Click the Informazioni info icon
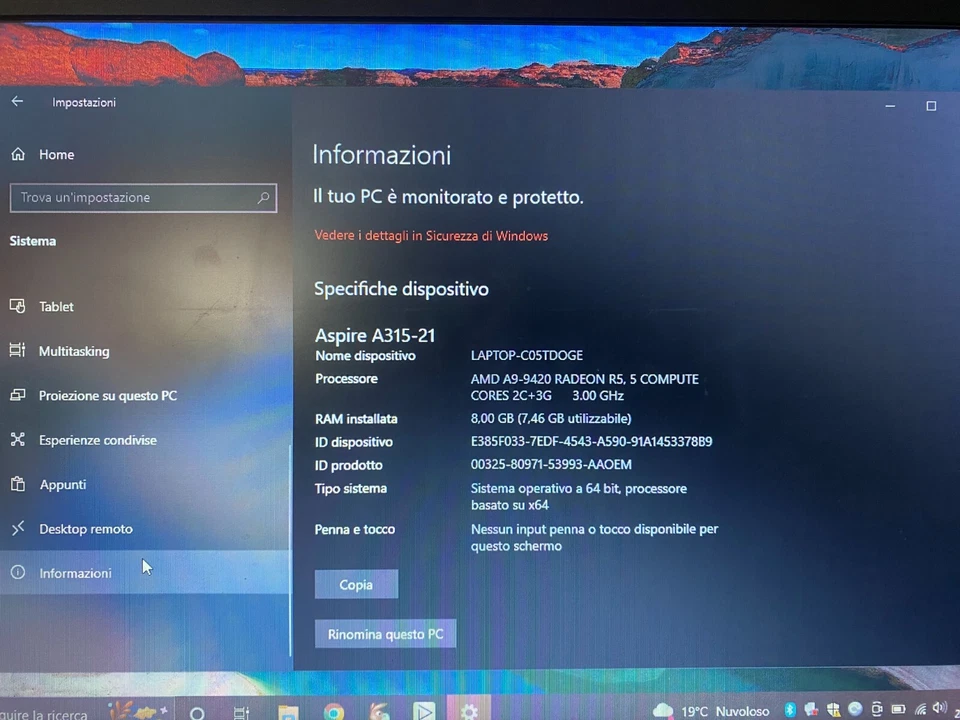 pos(17,572)
